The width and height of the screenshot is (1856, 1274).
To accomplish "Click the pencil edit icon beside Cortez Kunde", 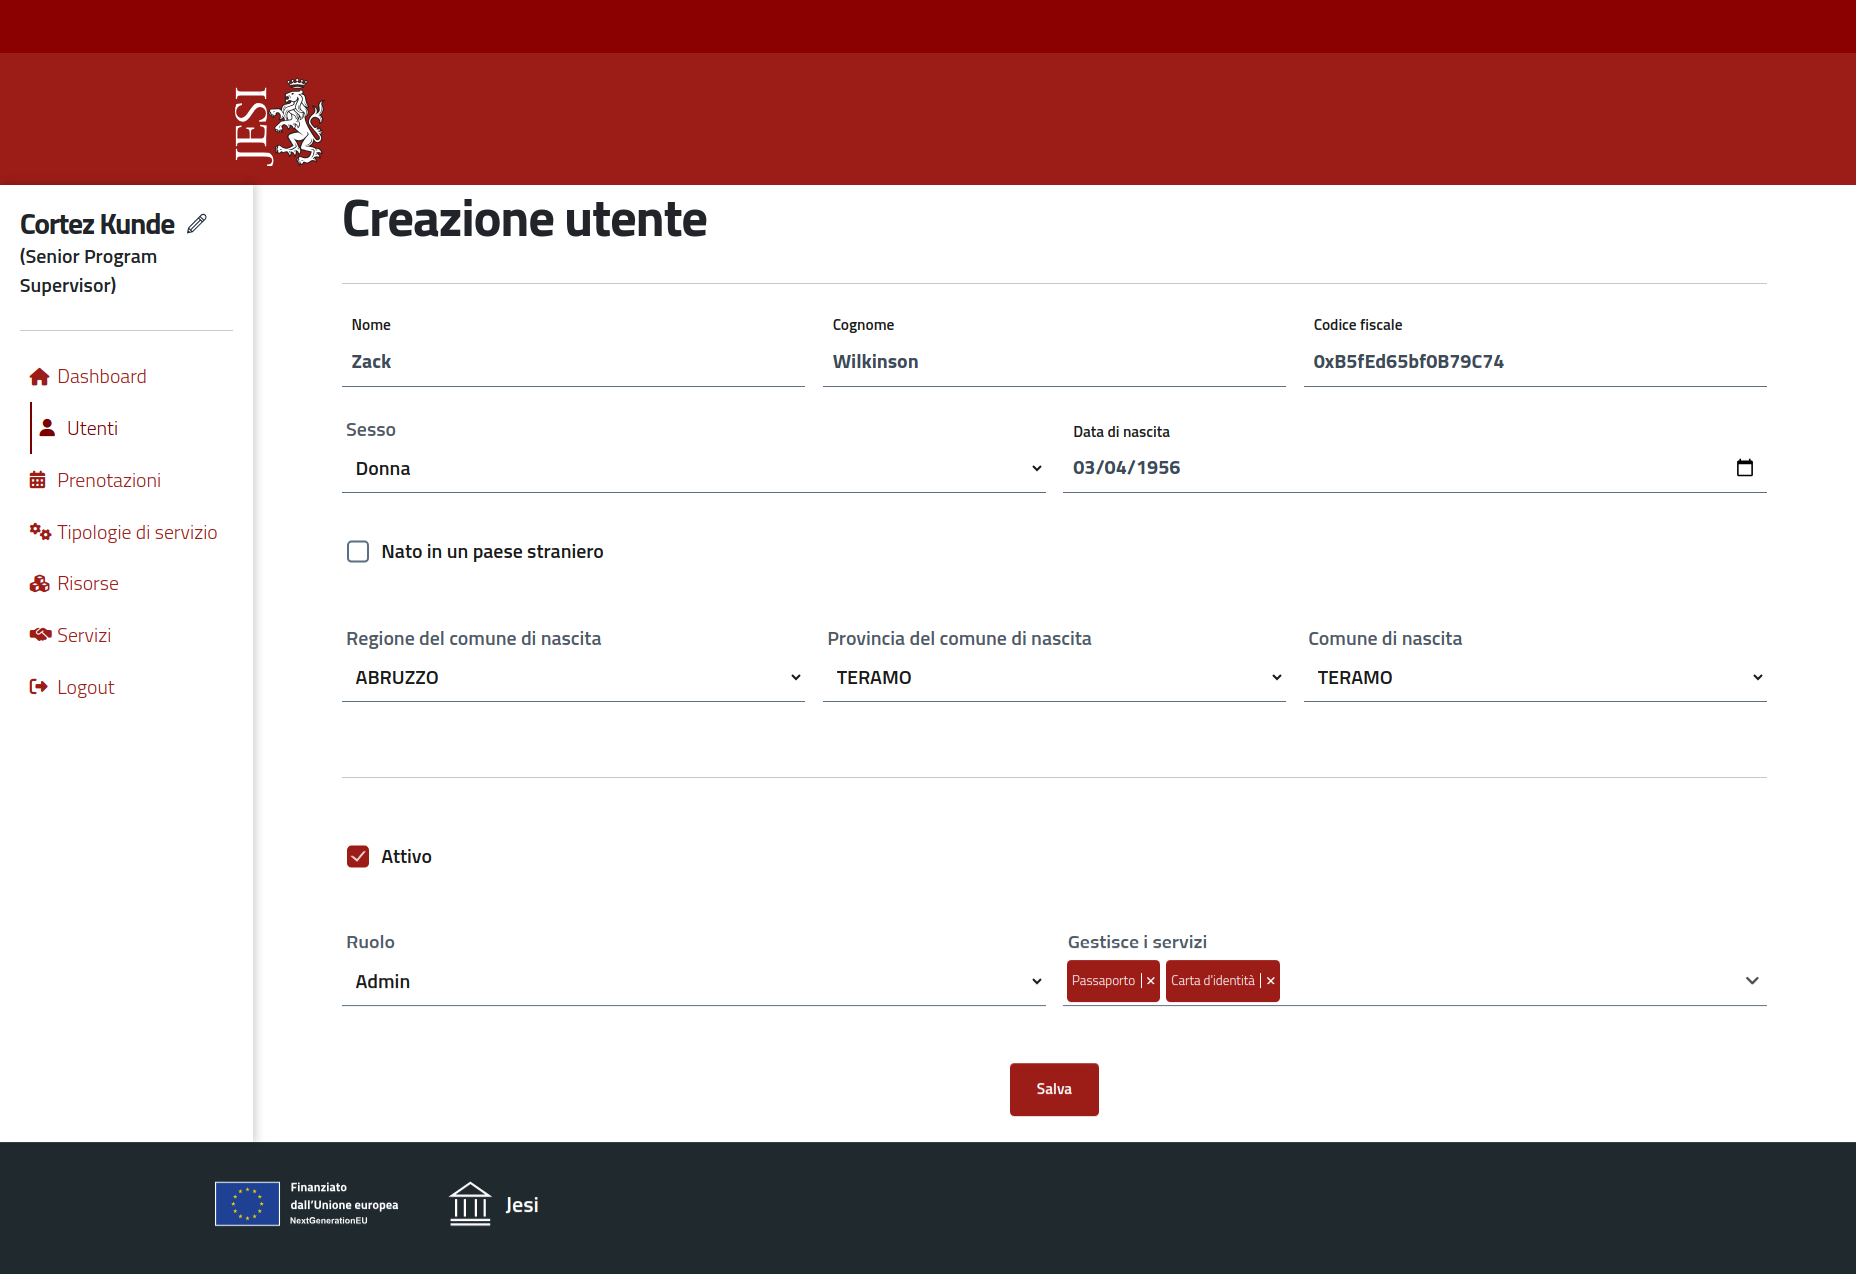I will [x=197, y=223].
